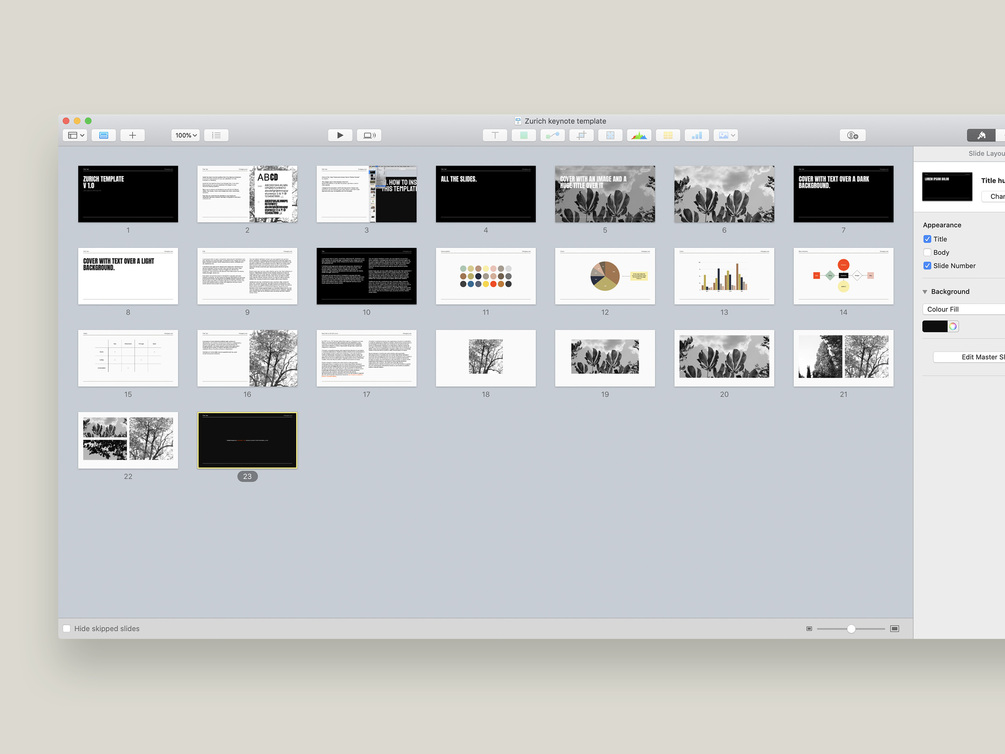Select slide 1 Zurich Template
1005x754 pixels.
[x=128, y=194]
